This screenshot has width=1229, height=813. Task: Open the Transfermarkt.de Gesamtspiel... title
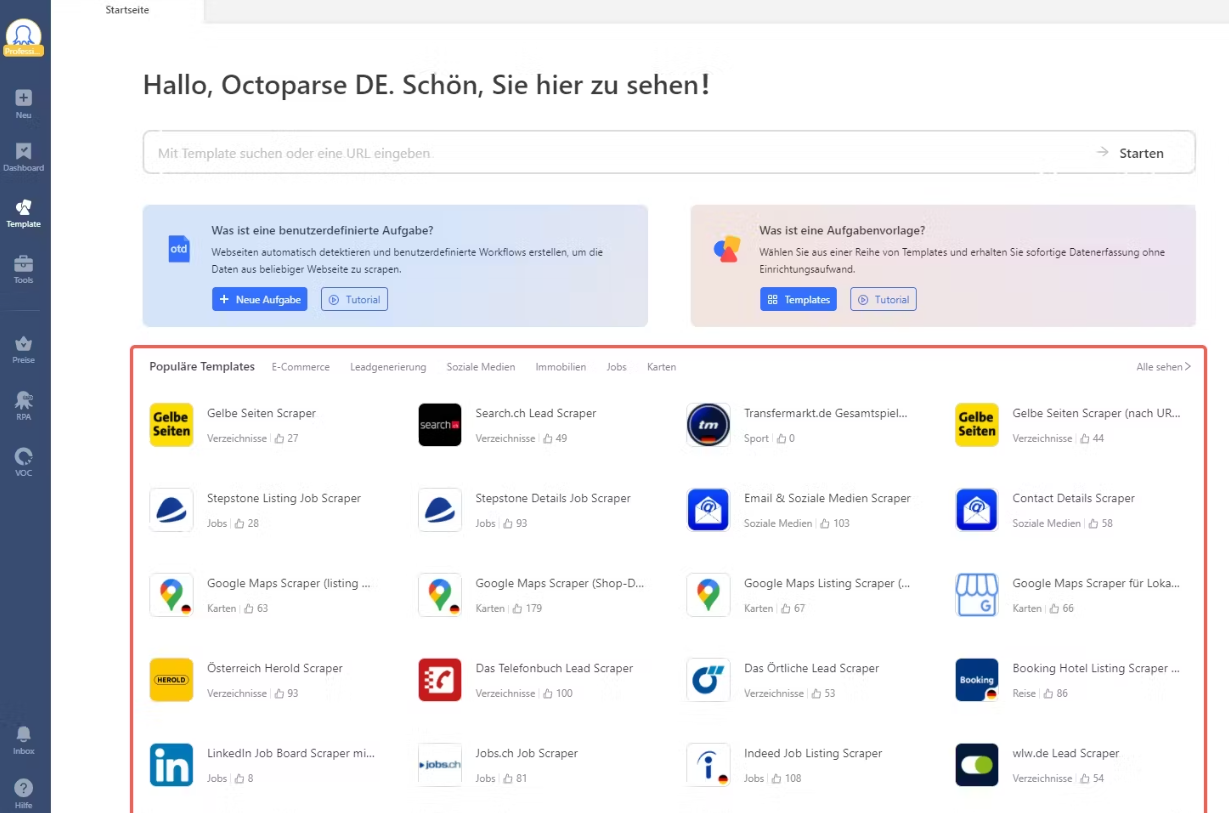(826, 413)
